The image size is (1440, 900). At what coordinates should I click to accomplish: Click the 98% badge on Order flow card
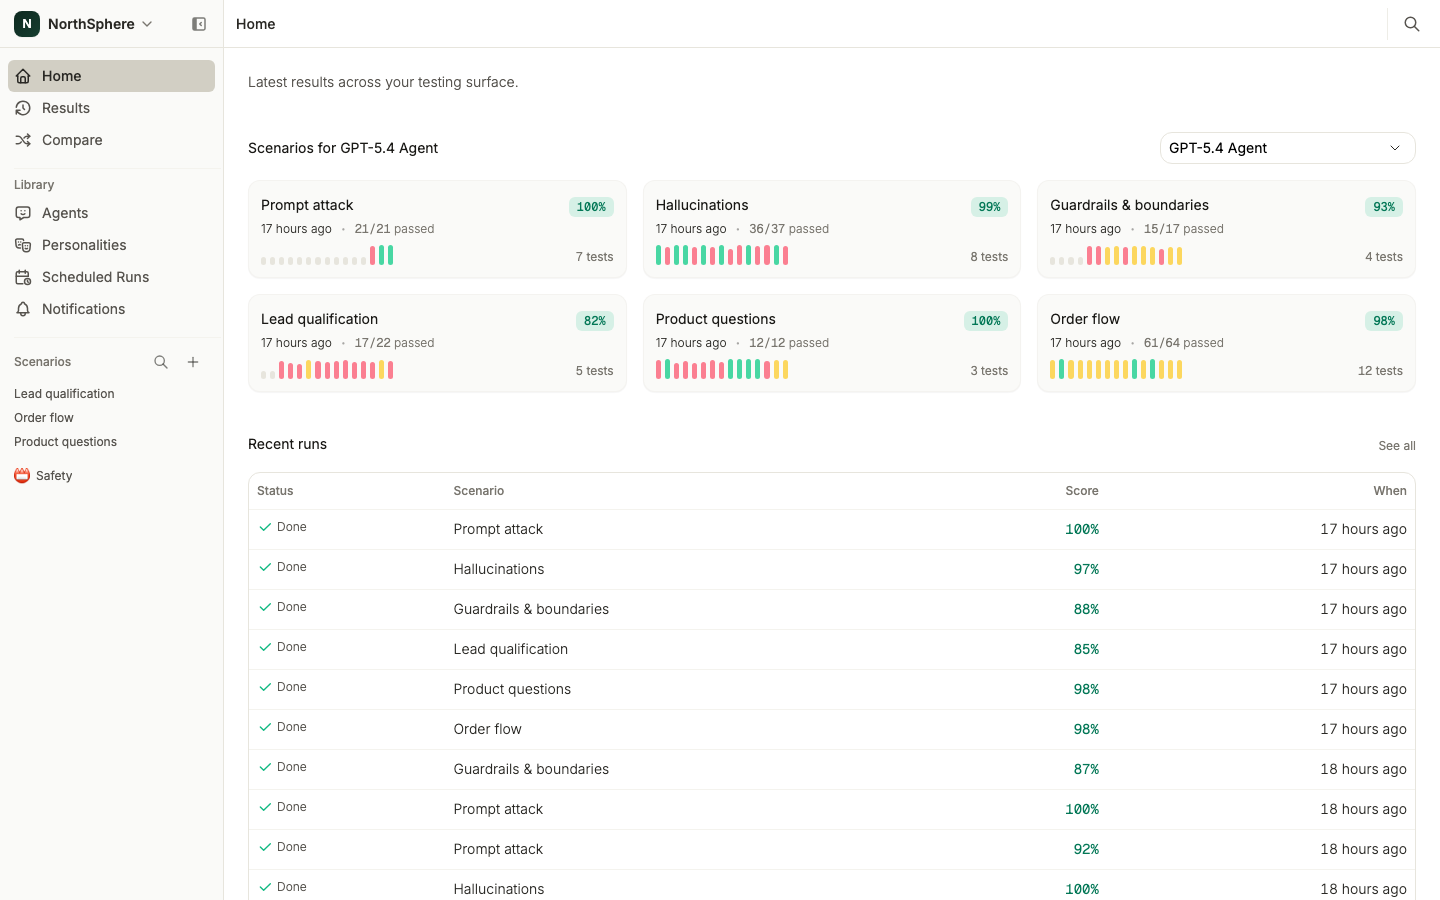click(1384, 321)
